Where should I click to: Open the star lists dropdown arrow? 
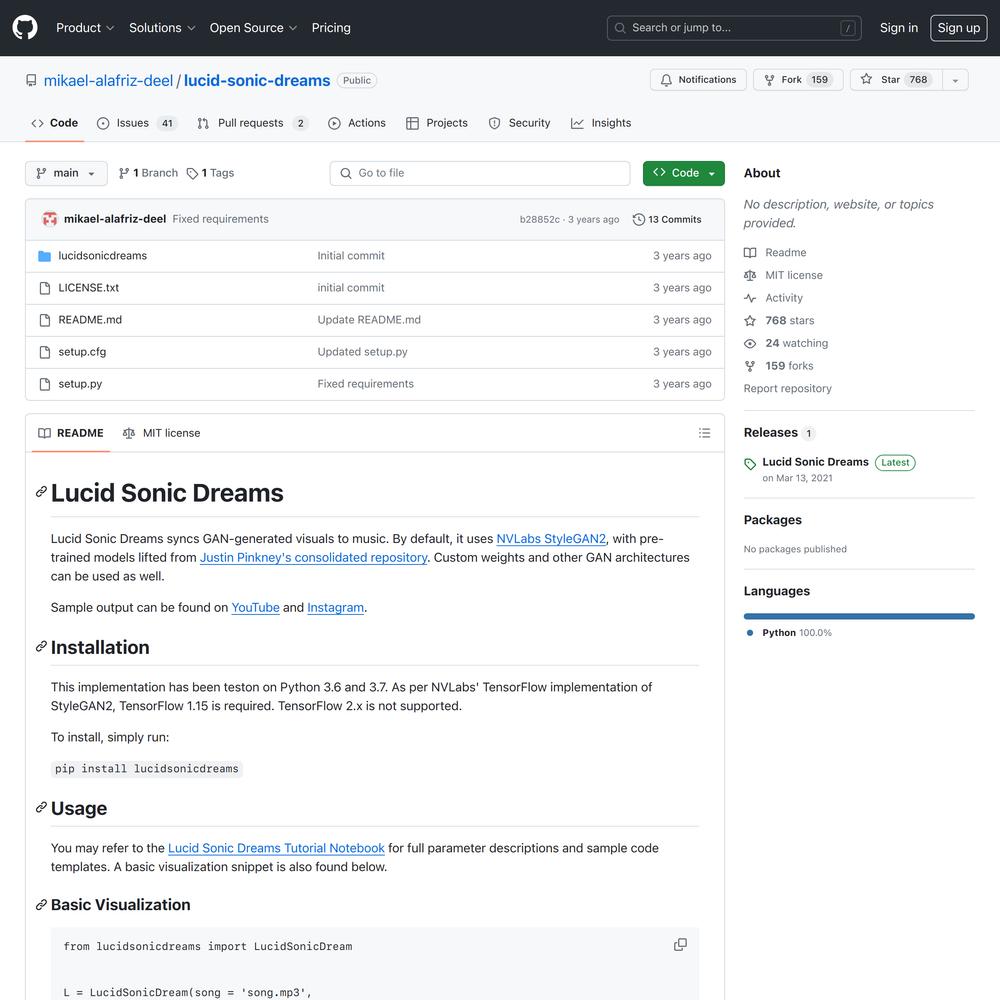click(x=955, y=80)
